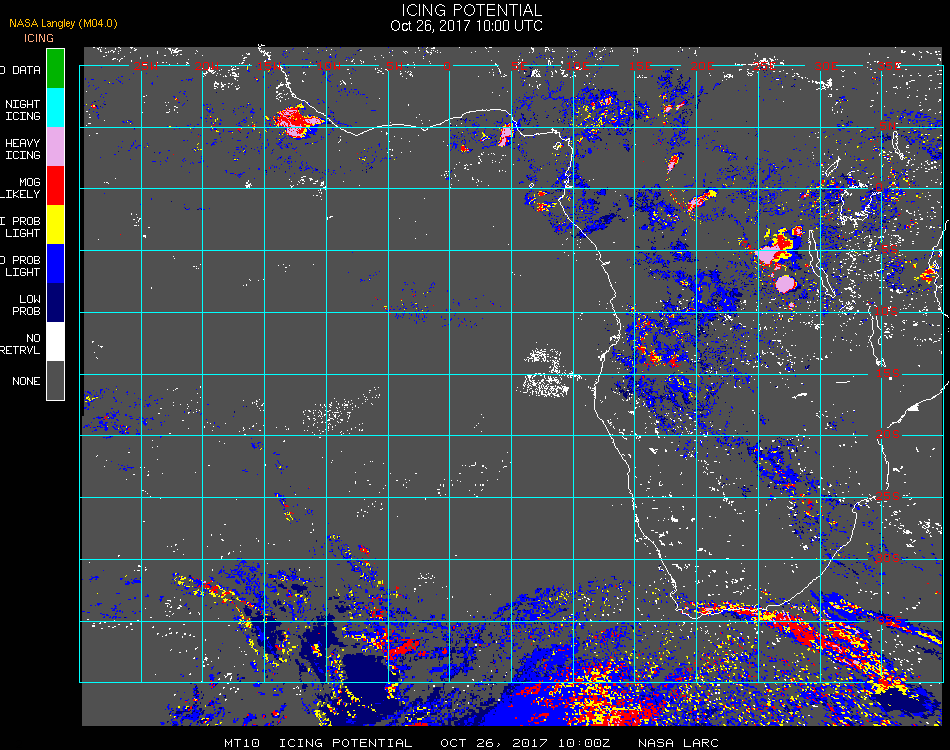The height and width of the screenshot is (750, 950).
Task: Click the 10S latitude label
Action: 886,311
